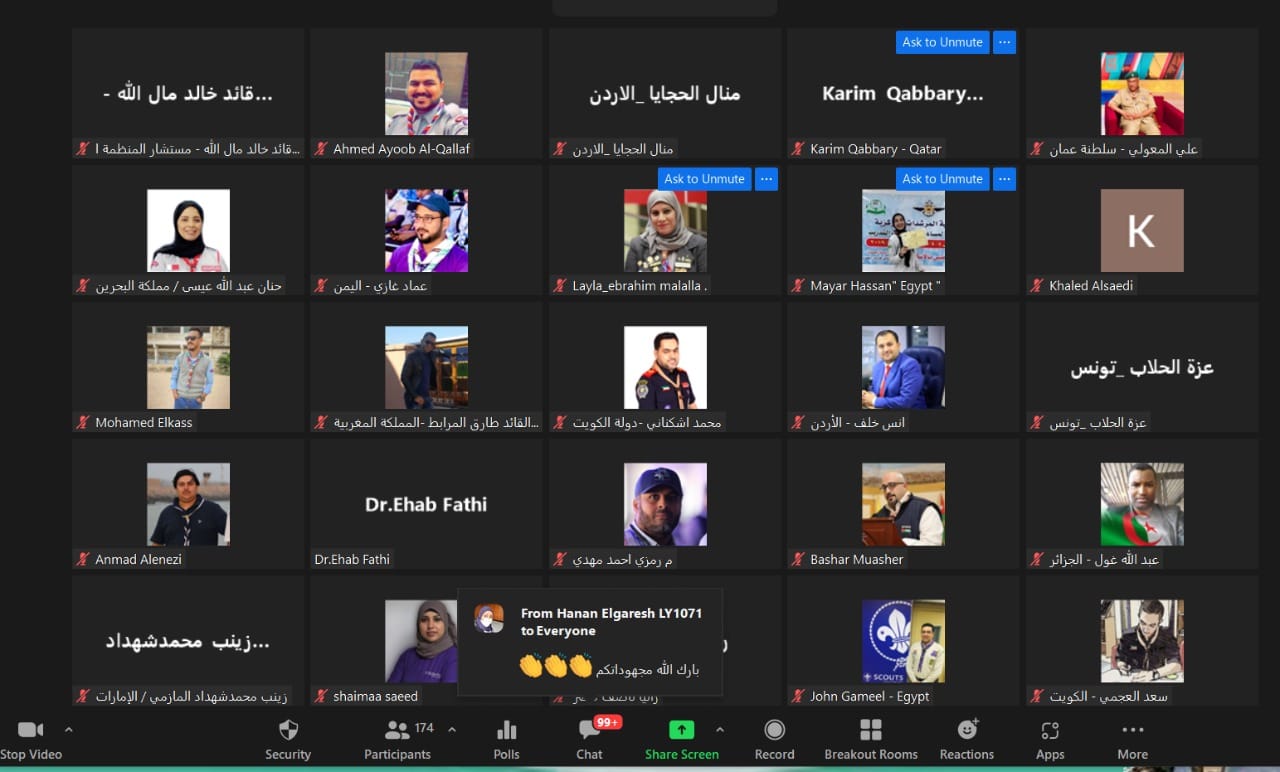Click the chat message from Hanan Elgaresh
This screenshot has width=1280, height=772.
[590, 642]
